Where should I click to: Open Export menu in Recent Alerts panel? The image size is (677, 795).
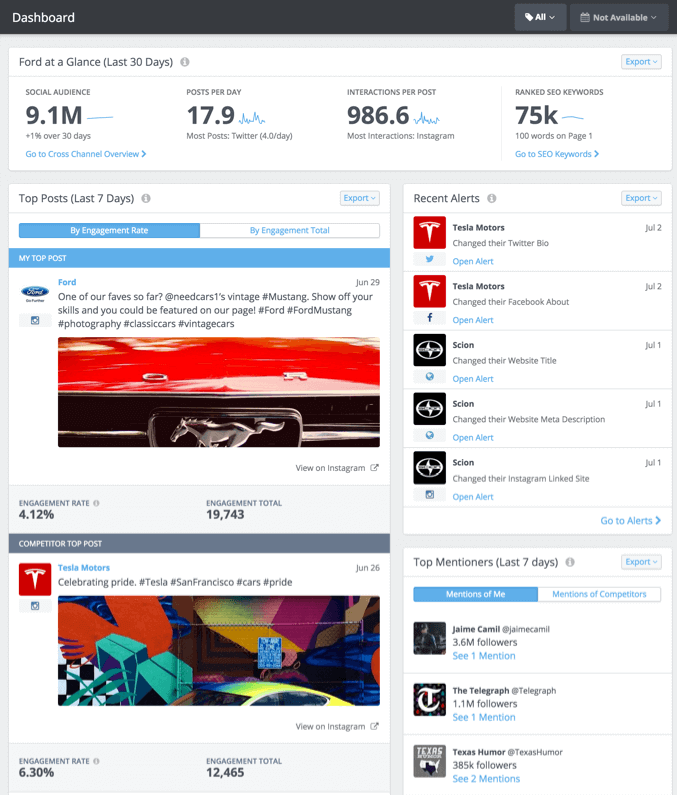pos(641,198)
